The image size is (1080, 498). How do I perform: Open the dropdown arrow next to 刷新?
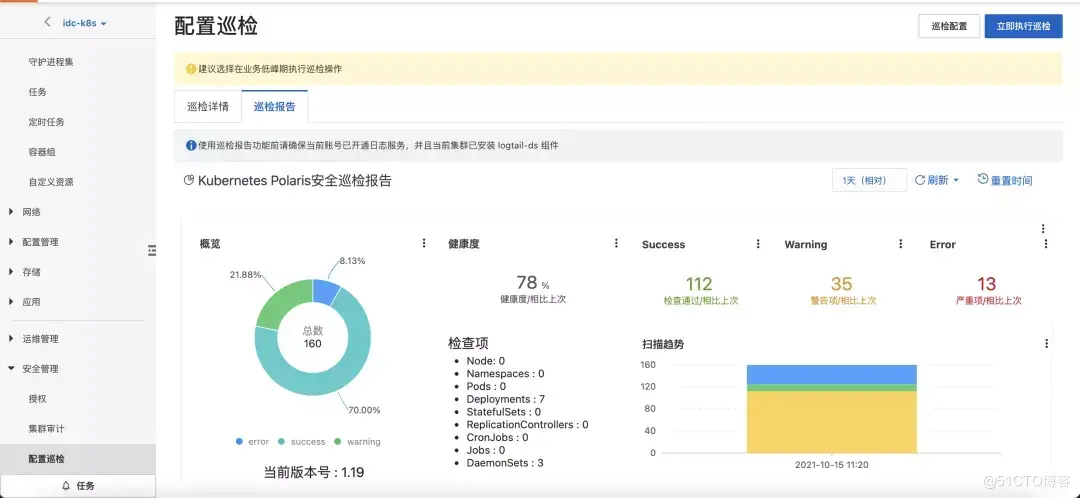956,180
